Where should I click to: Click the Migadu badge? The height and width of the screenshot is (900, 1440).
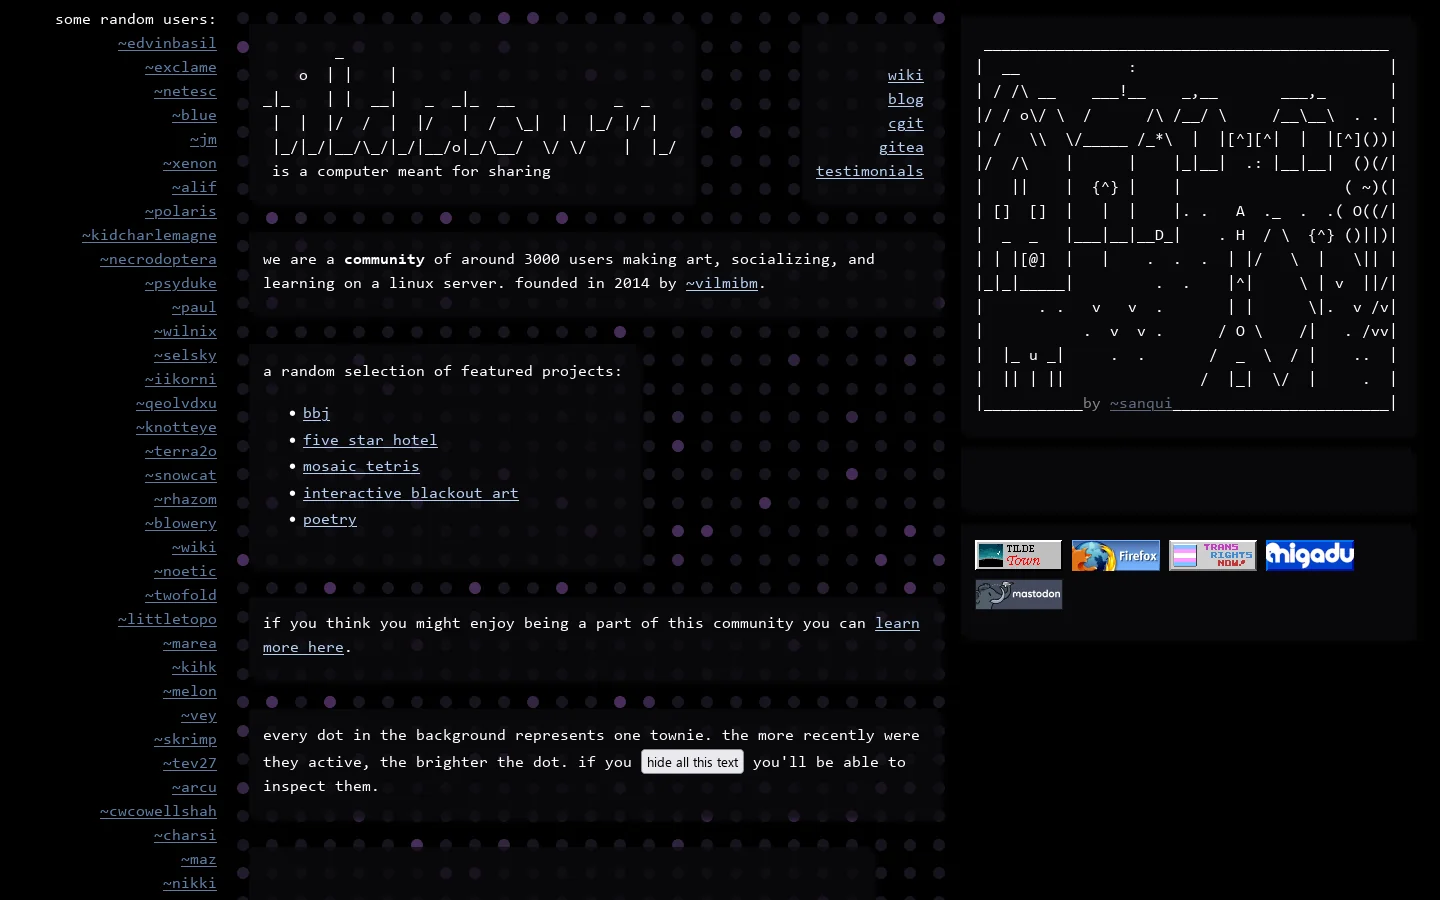(1310, 555)
